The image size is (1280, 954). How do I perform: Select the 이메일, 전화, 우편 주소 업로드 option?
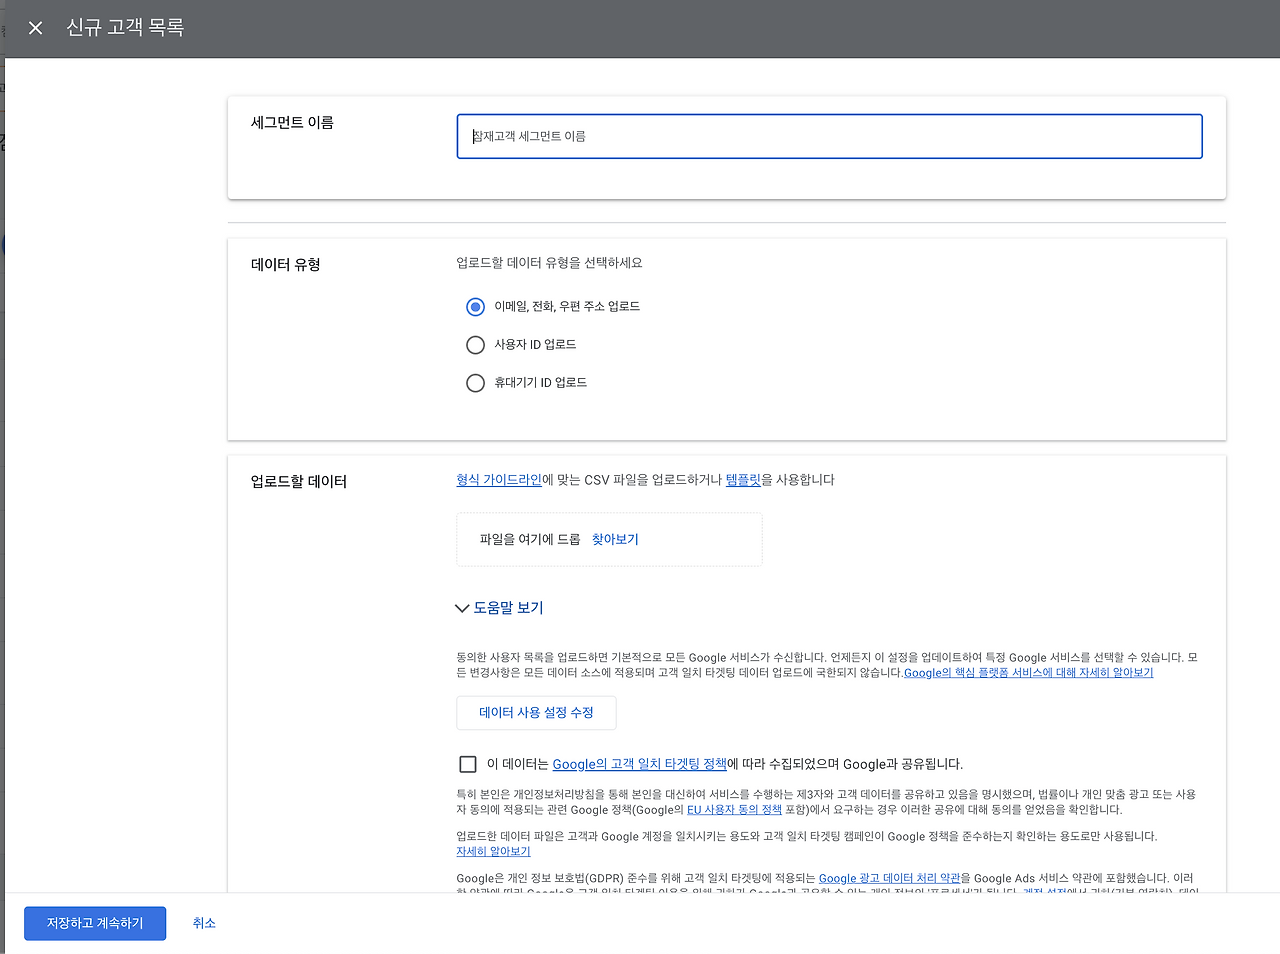pos(475,306)
